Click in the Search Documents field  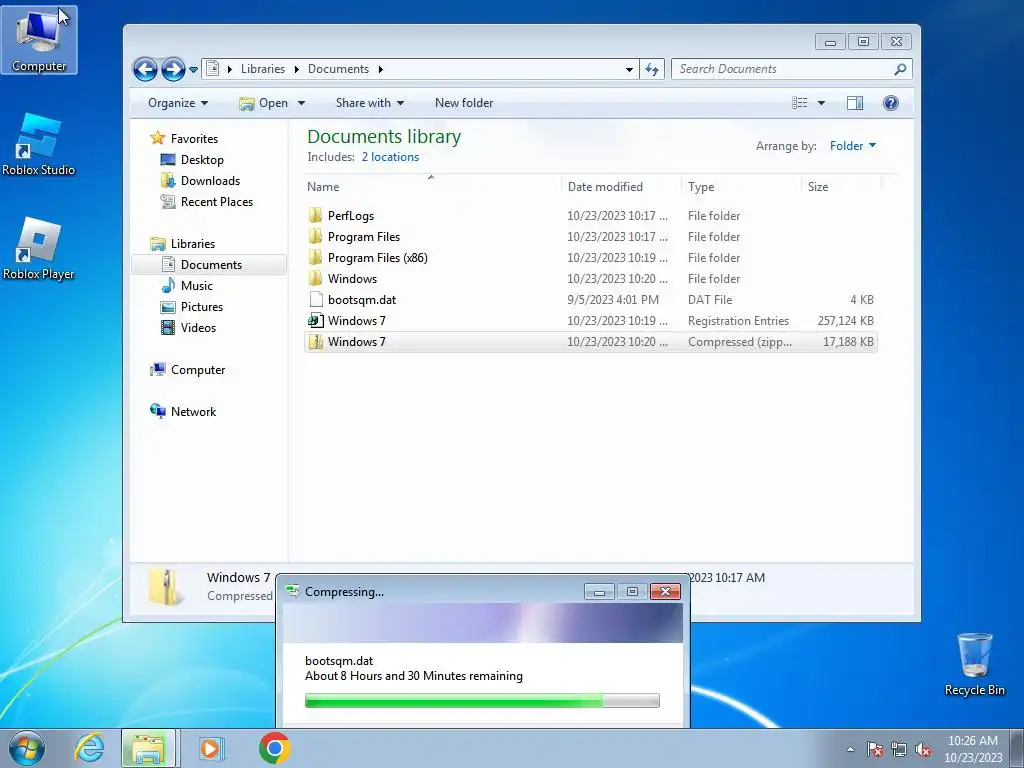[x=792, y=69]
